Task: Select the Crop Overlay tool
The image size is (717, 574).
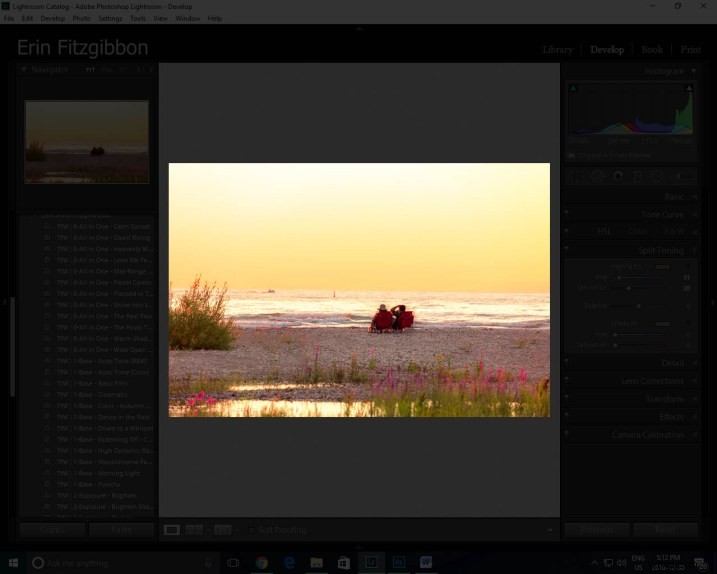Action: [577, 177]
